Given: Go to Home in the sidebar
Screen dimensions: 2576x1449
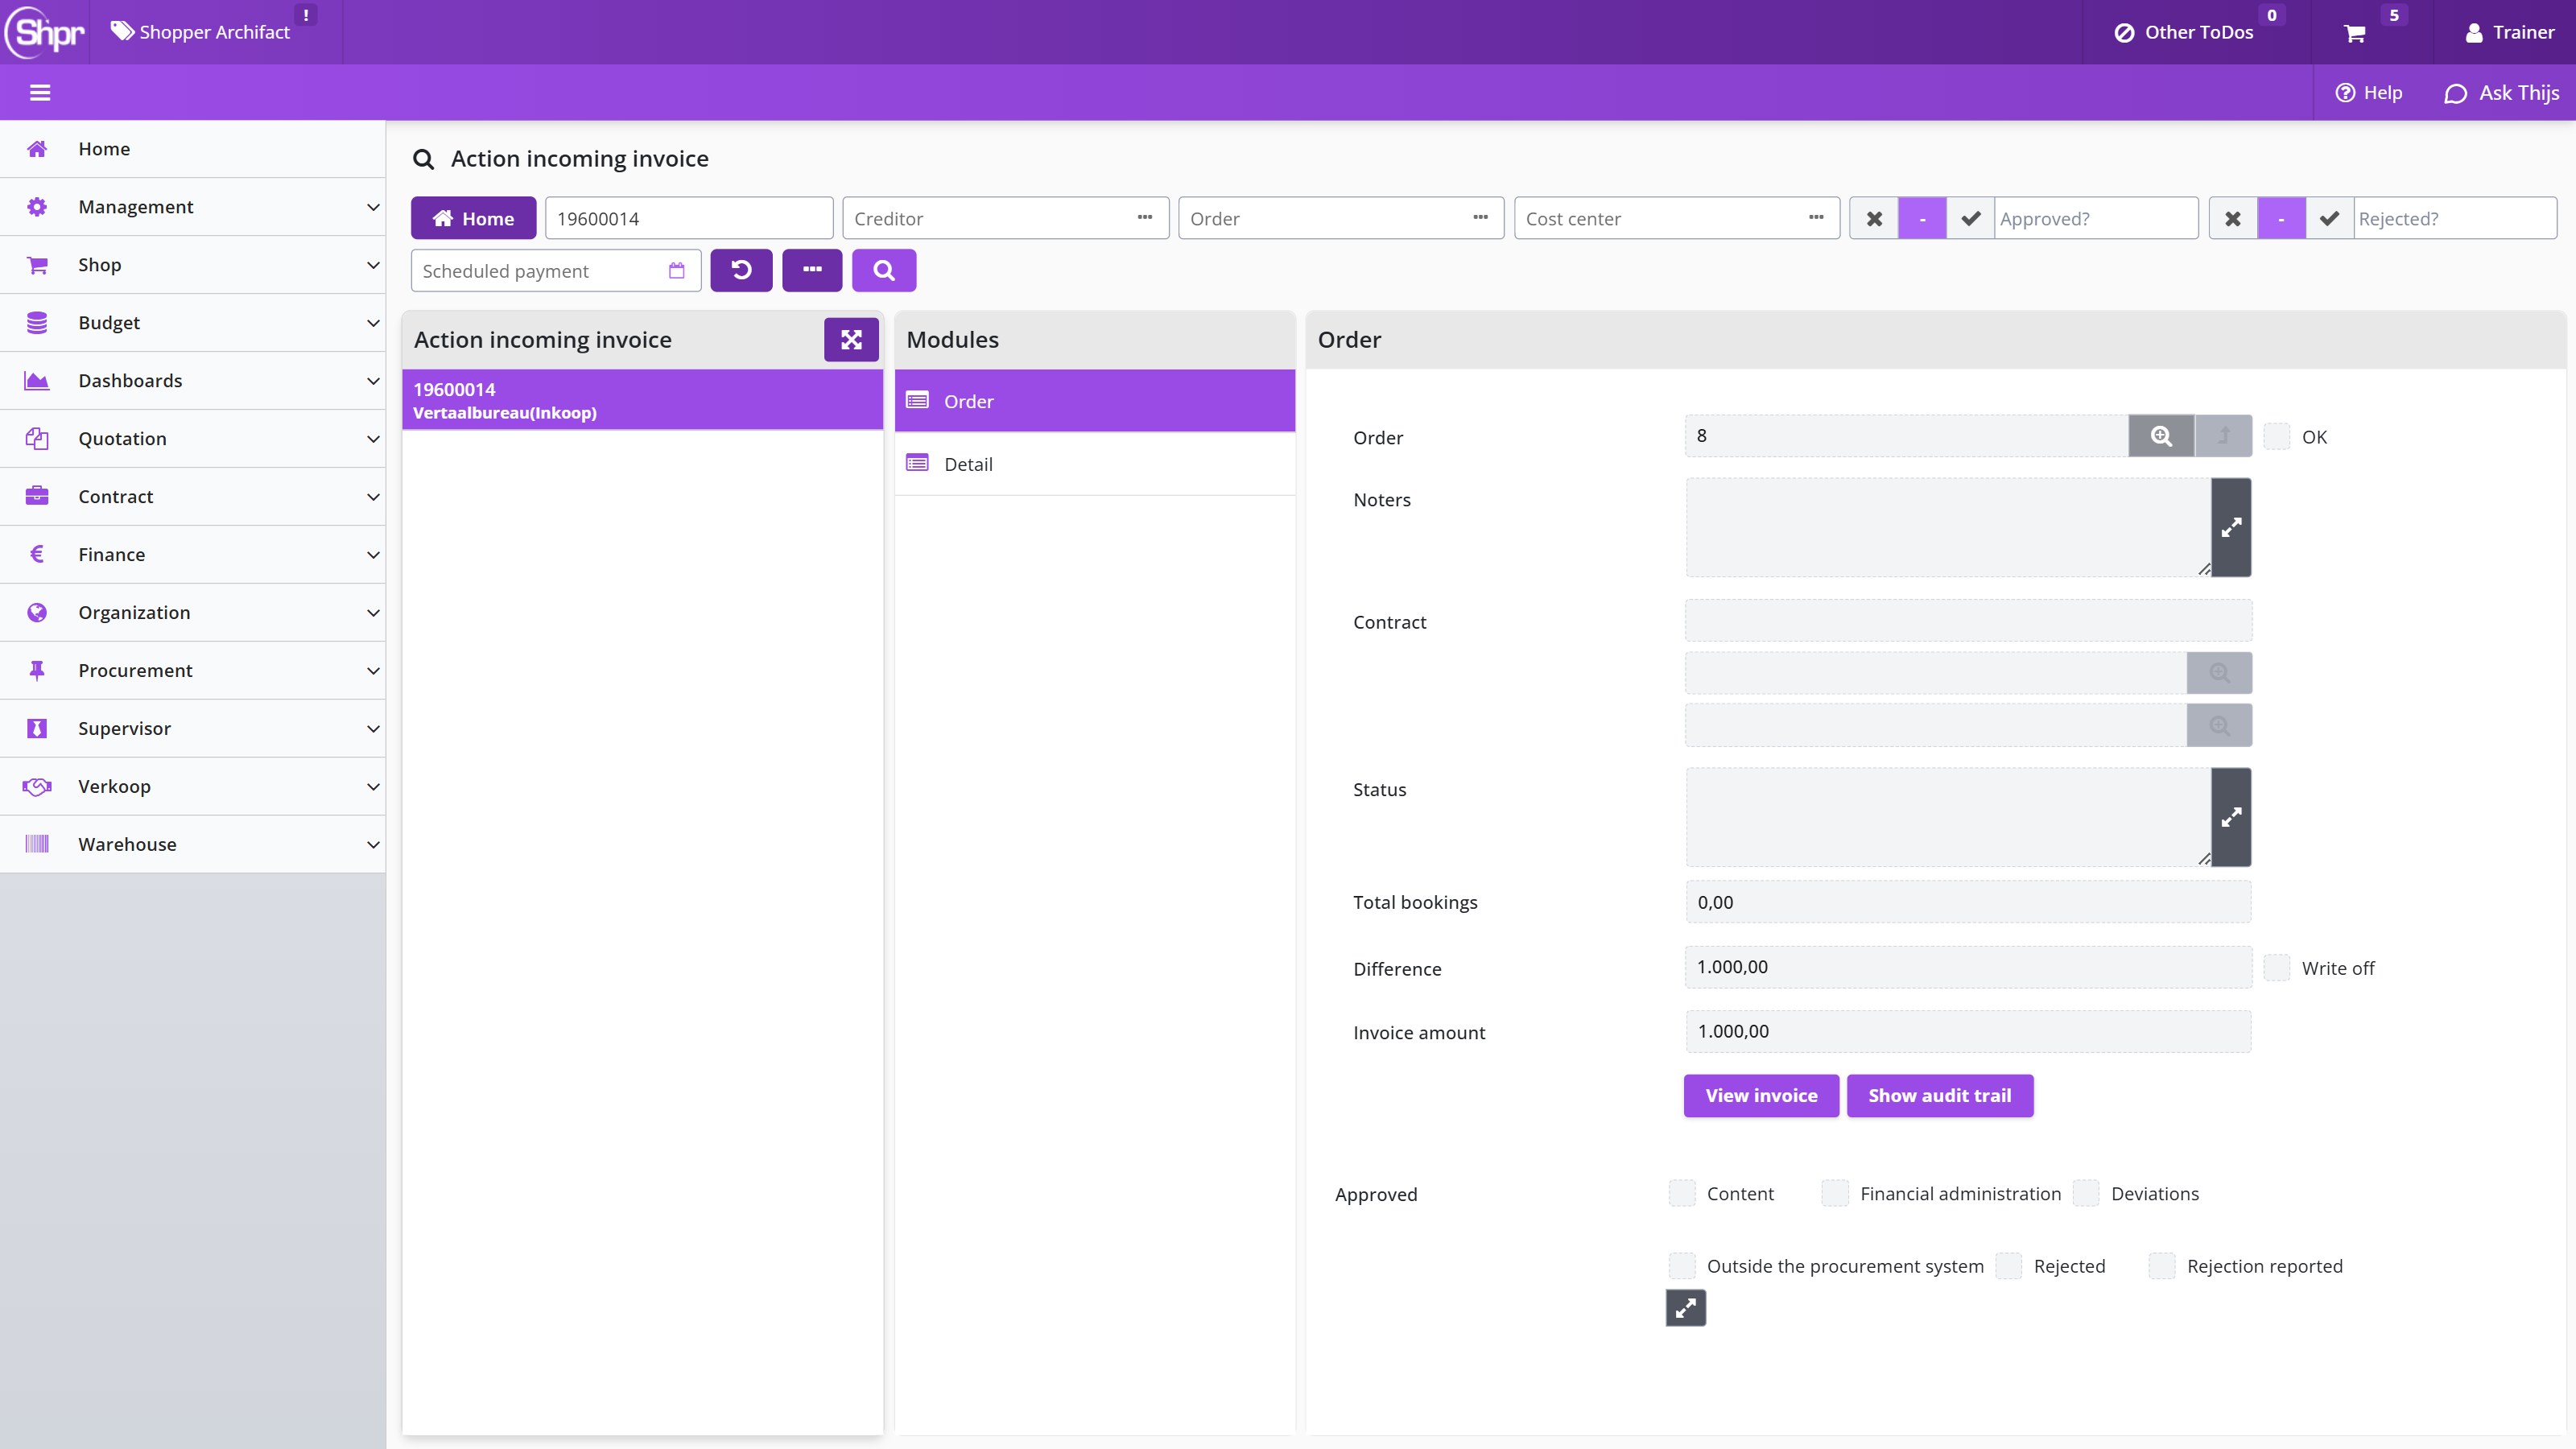Looking at the screenshot, I should click(193, 149).
